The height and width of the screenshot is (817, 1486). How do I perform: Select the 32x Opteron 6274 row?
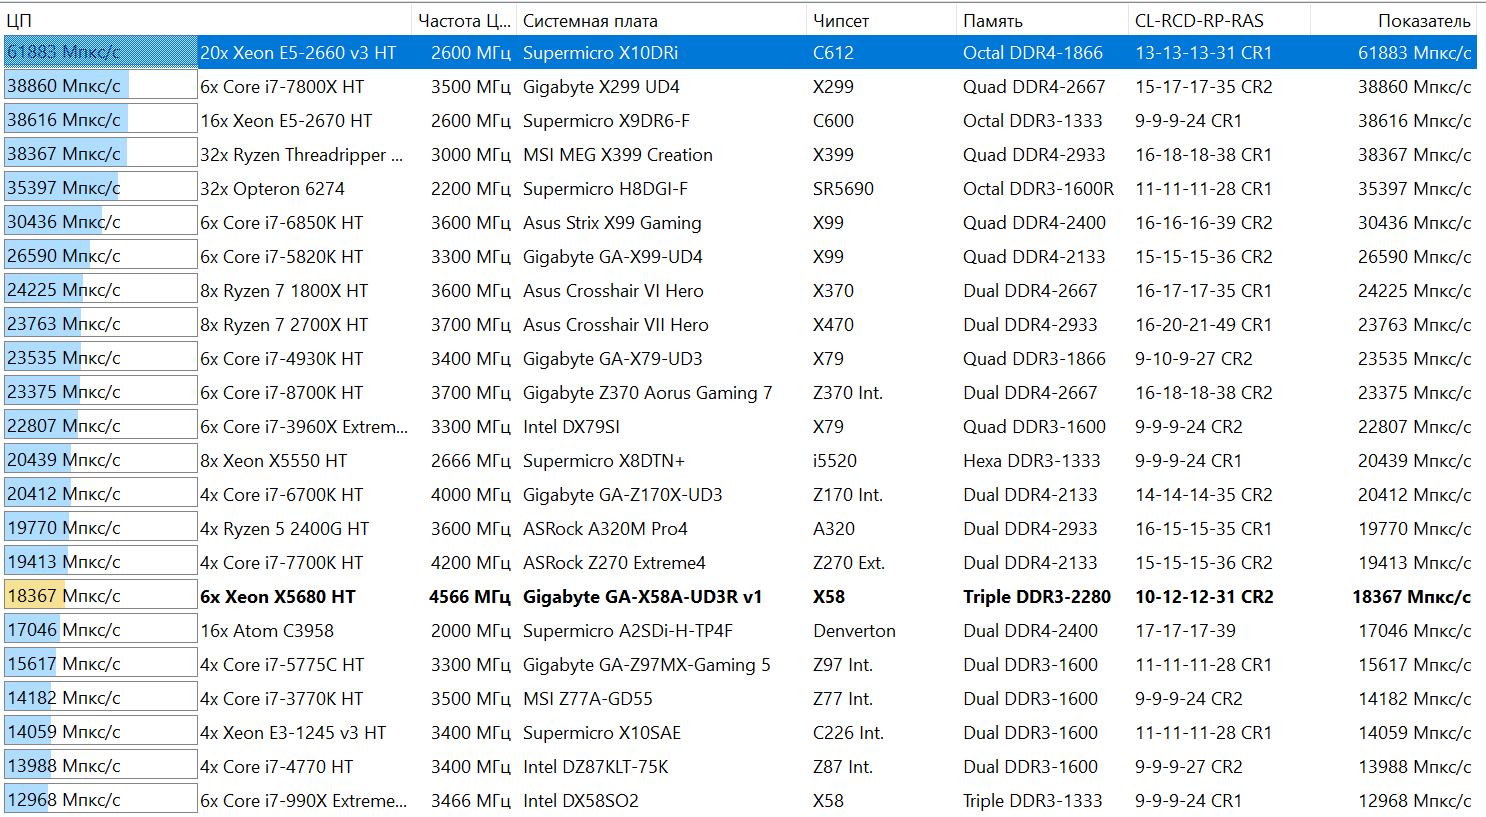[272, 189]
